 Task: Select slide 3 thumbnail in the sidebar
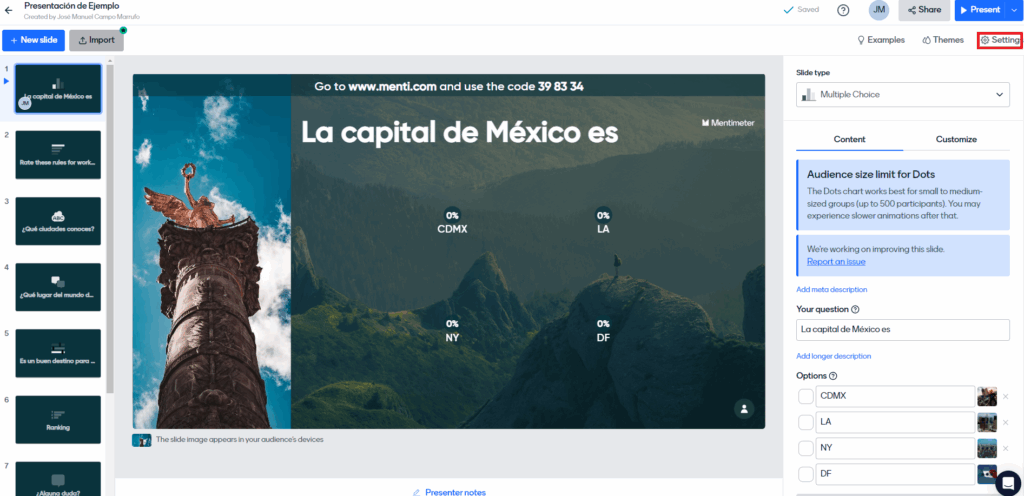[x=58, y=221]
